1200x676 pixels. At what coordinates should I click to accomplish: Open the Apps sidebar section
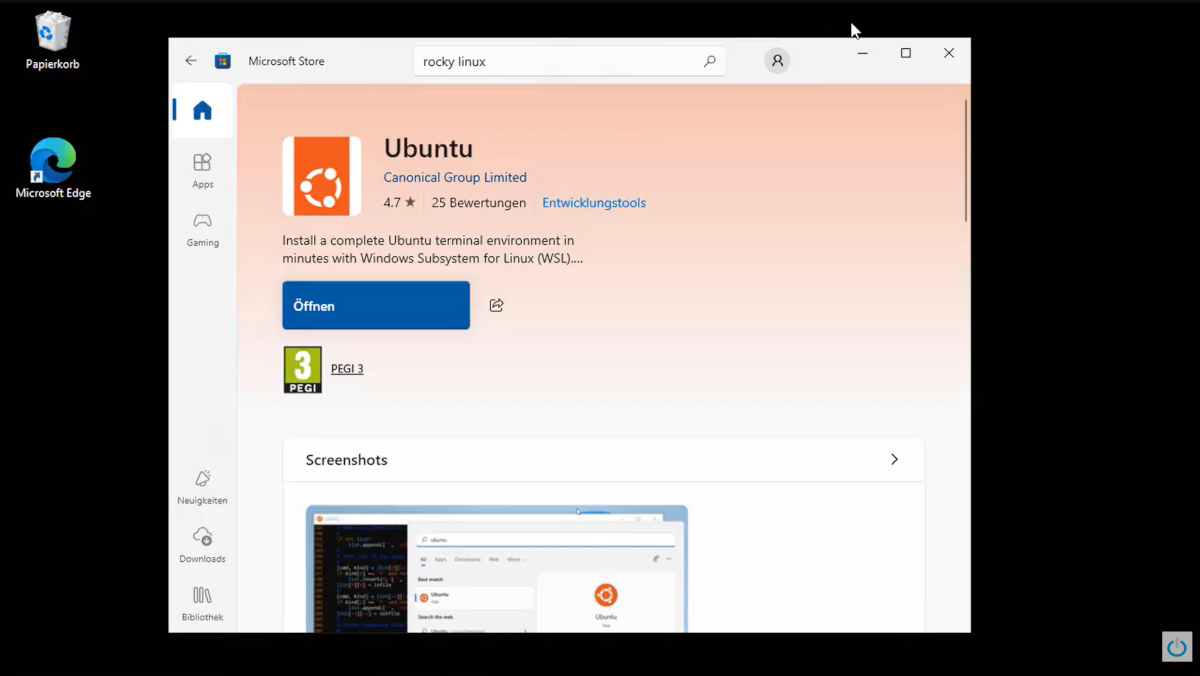tap(202, 170)
